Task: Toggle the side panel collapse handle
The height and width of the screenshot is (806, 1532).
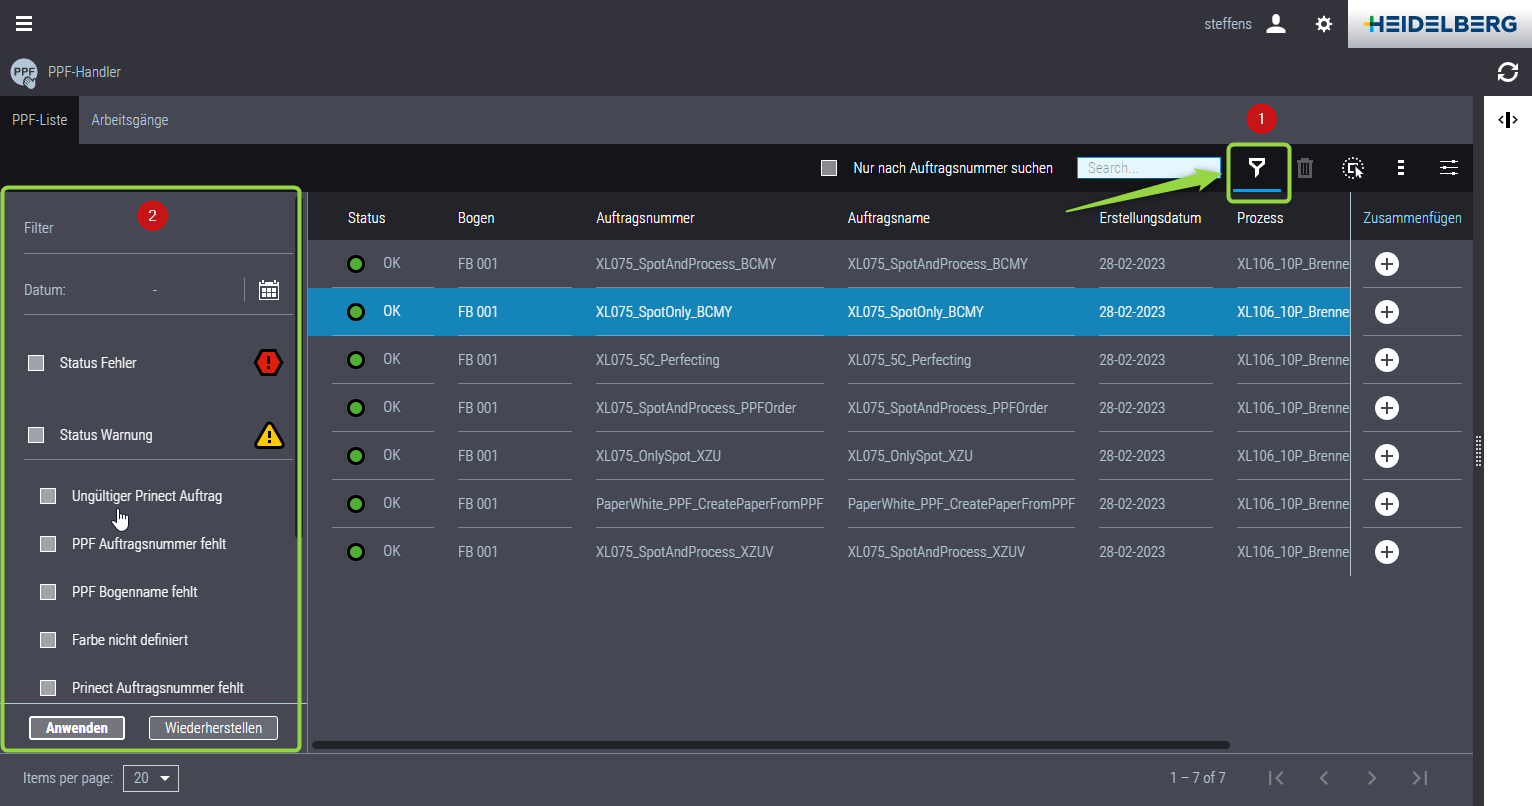Action: (x=1507, y=120)
